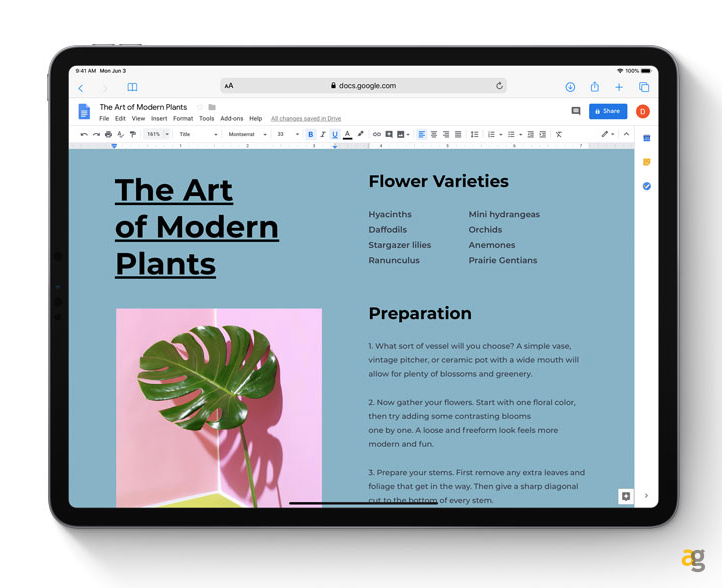This screenshot has width=722, height=588.
Task: Add a comment from toolbar
Action: (389, 134)
